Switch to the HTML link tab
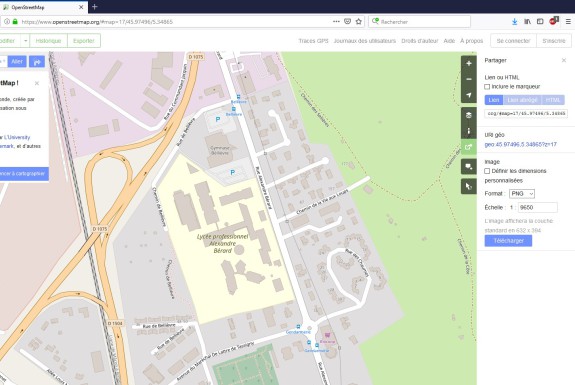The image size is (575, 385). point(553,100)
